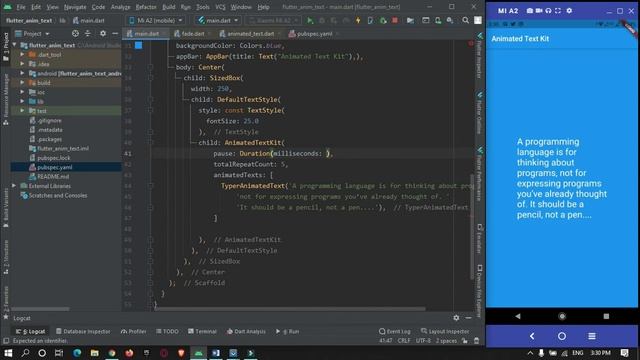Enter fullscreen in MI A2 mirror window
This screenshot has width=640, height=360.
click(558, 11)
